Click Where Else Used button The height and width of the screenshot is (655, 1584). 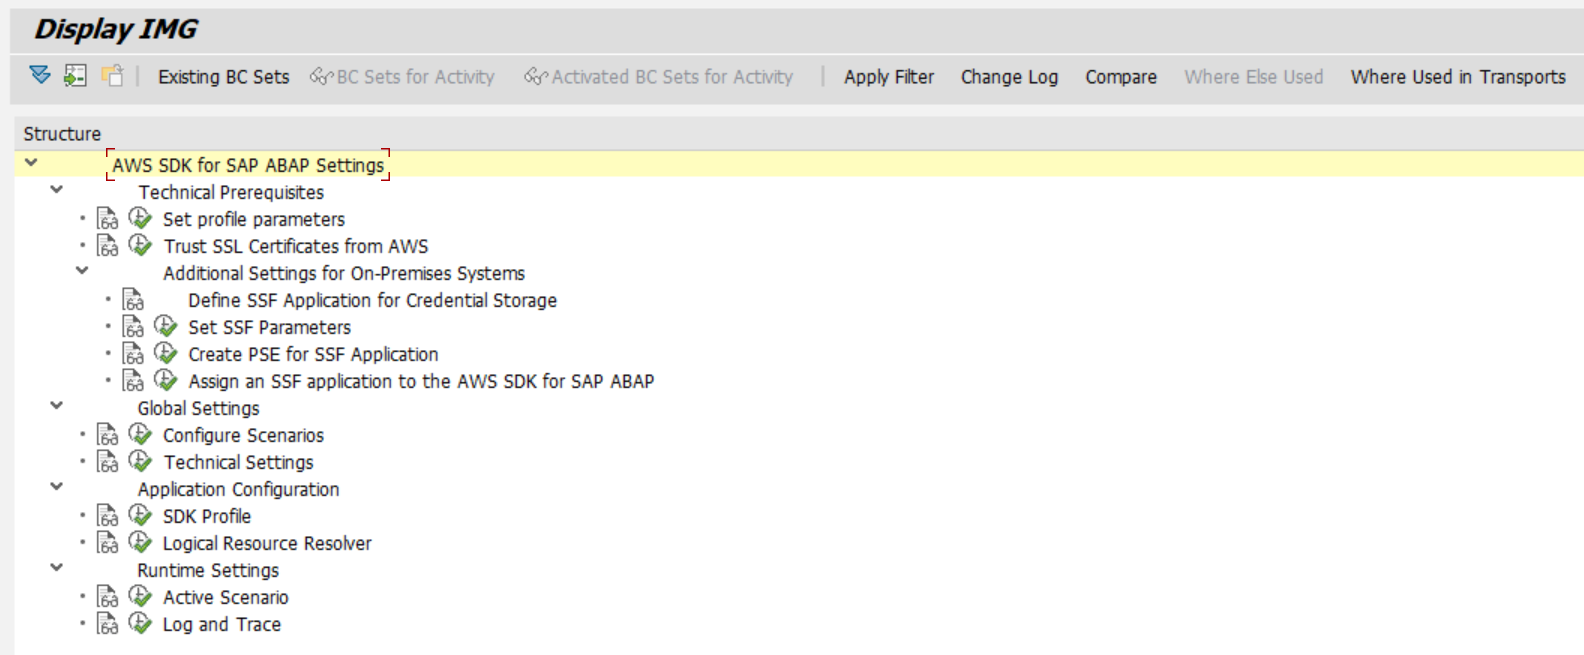[x=1254, y=77]
